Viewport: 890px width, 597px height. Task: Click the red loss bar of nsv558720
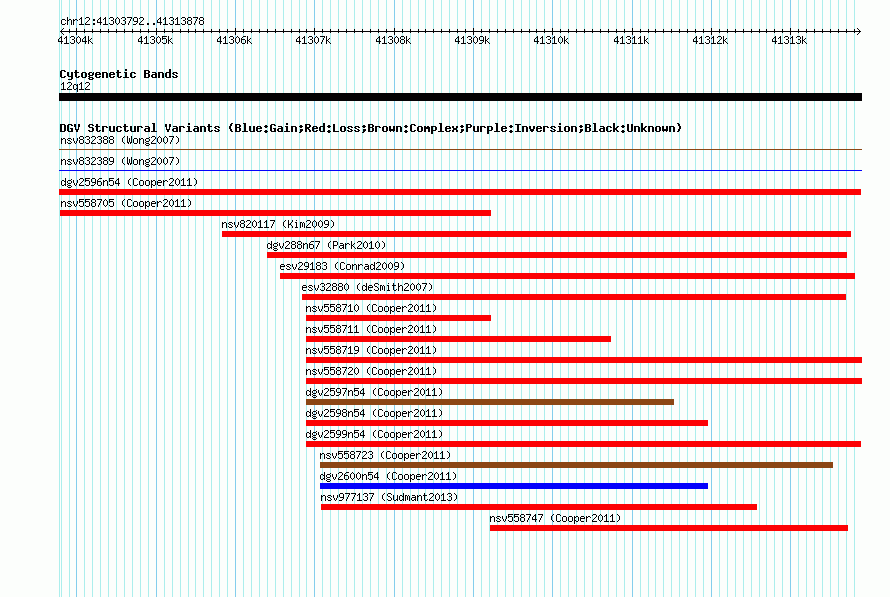pyautogui.click(x=583, y=381)
